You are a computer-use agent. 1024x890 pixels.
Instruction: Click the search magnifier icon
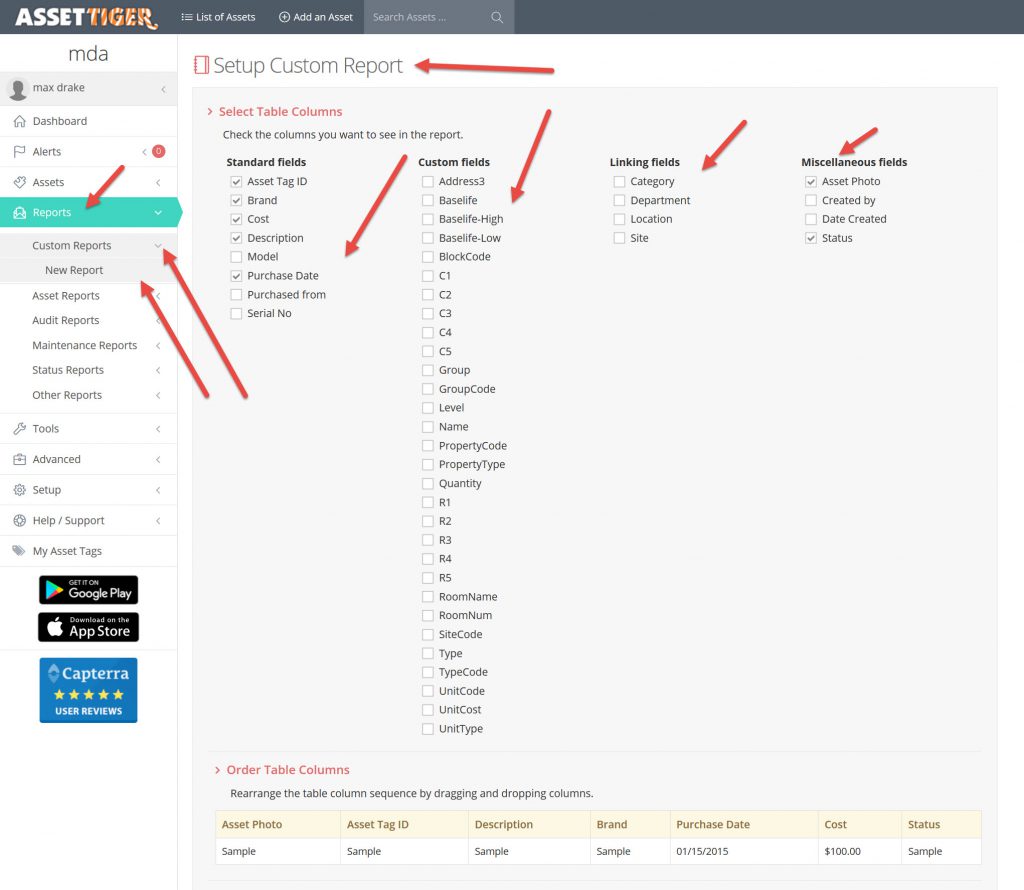tap(497, 17)
